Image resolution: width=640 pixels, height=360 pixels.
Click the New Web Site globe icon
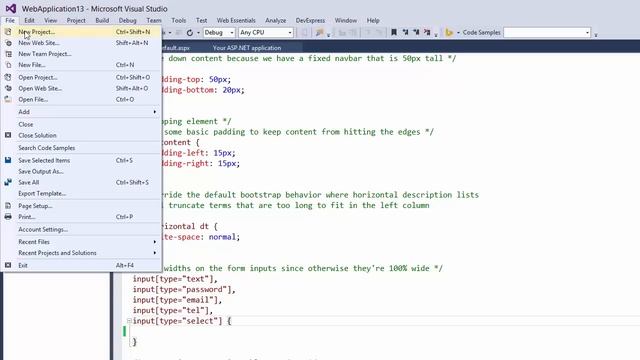pos(8,43)
